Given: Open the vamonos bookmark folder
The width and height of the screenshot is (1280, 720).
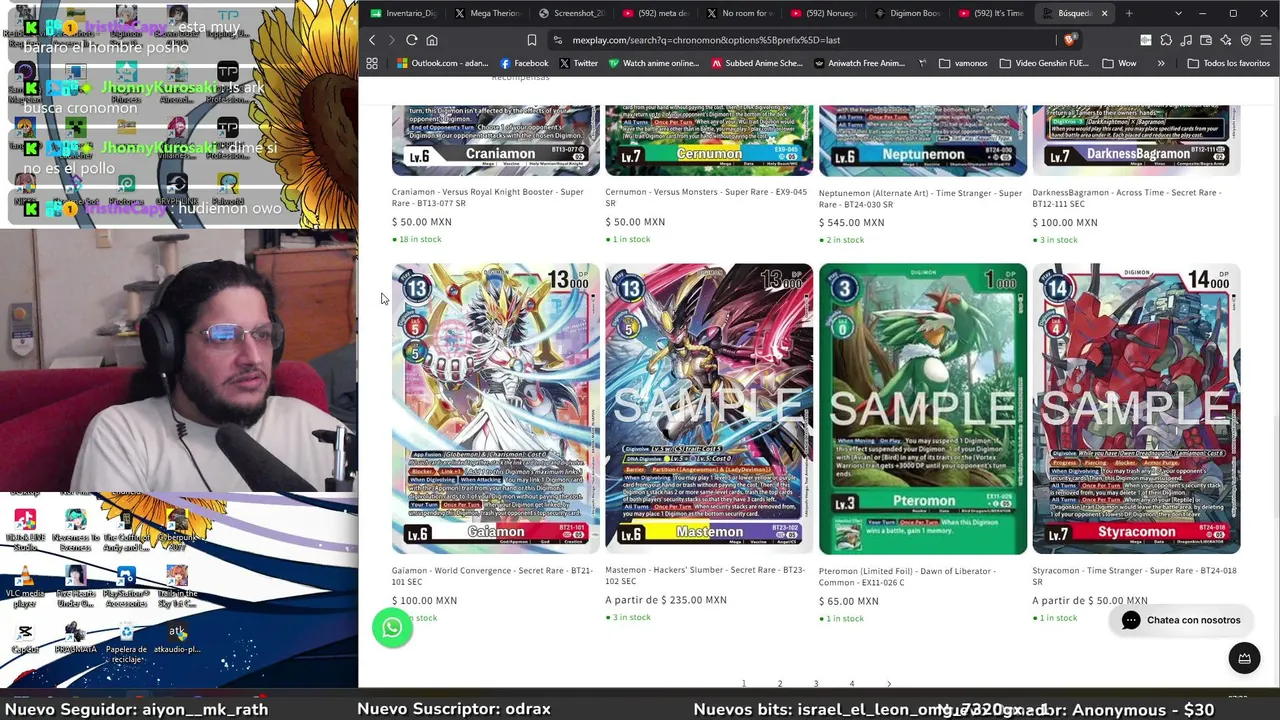Looking at the screenshot, I should tap(963, 63).
